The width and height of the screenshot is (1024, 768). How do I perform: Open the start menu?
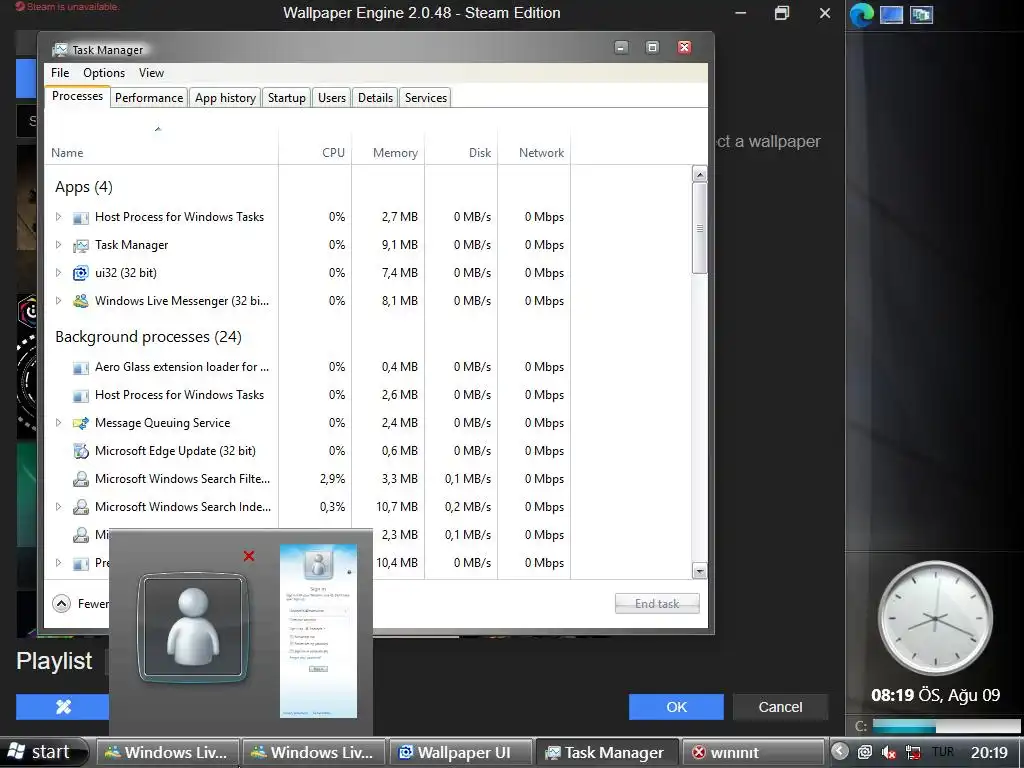pyautogui.click(x=43, y=752)
